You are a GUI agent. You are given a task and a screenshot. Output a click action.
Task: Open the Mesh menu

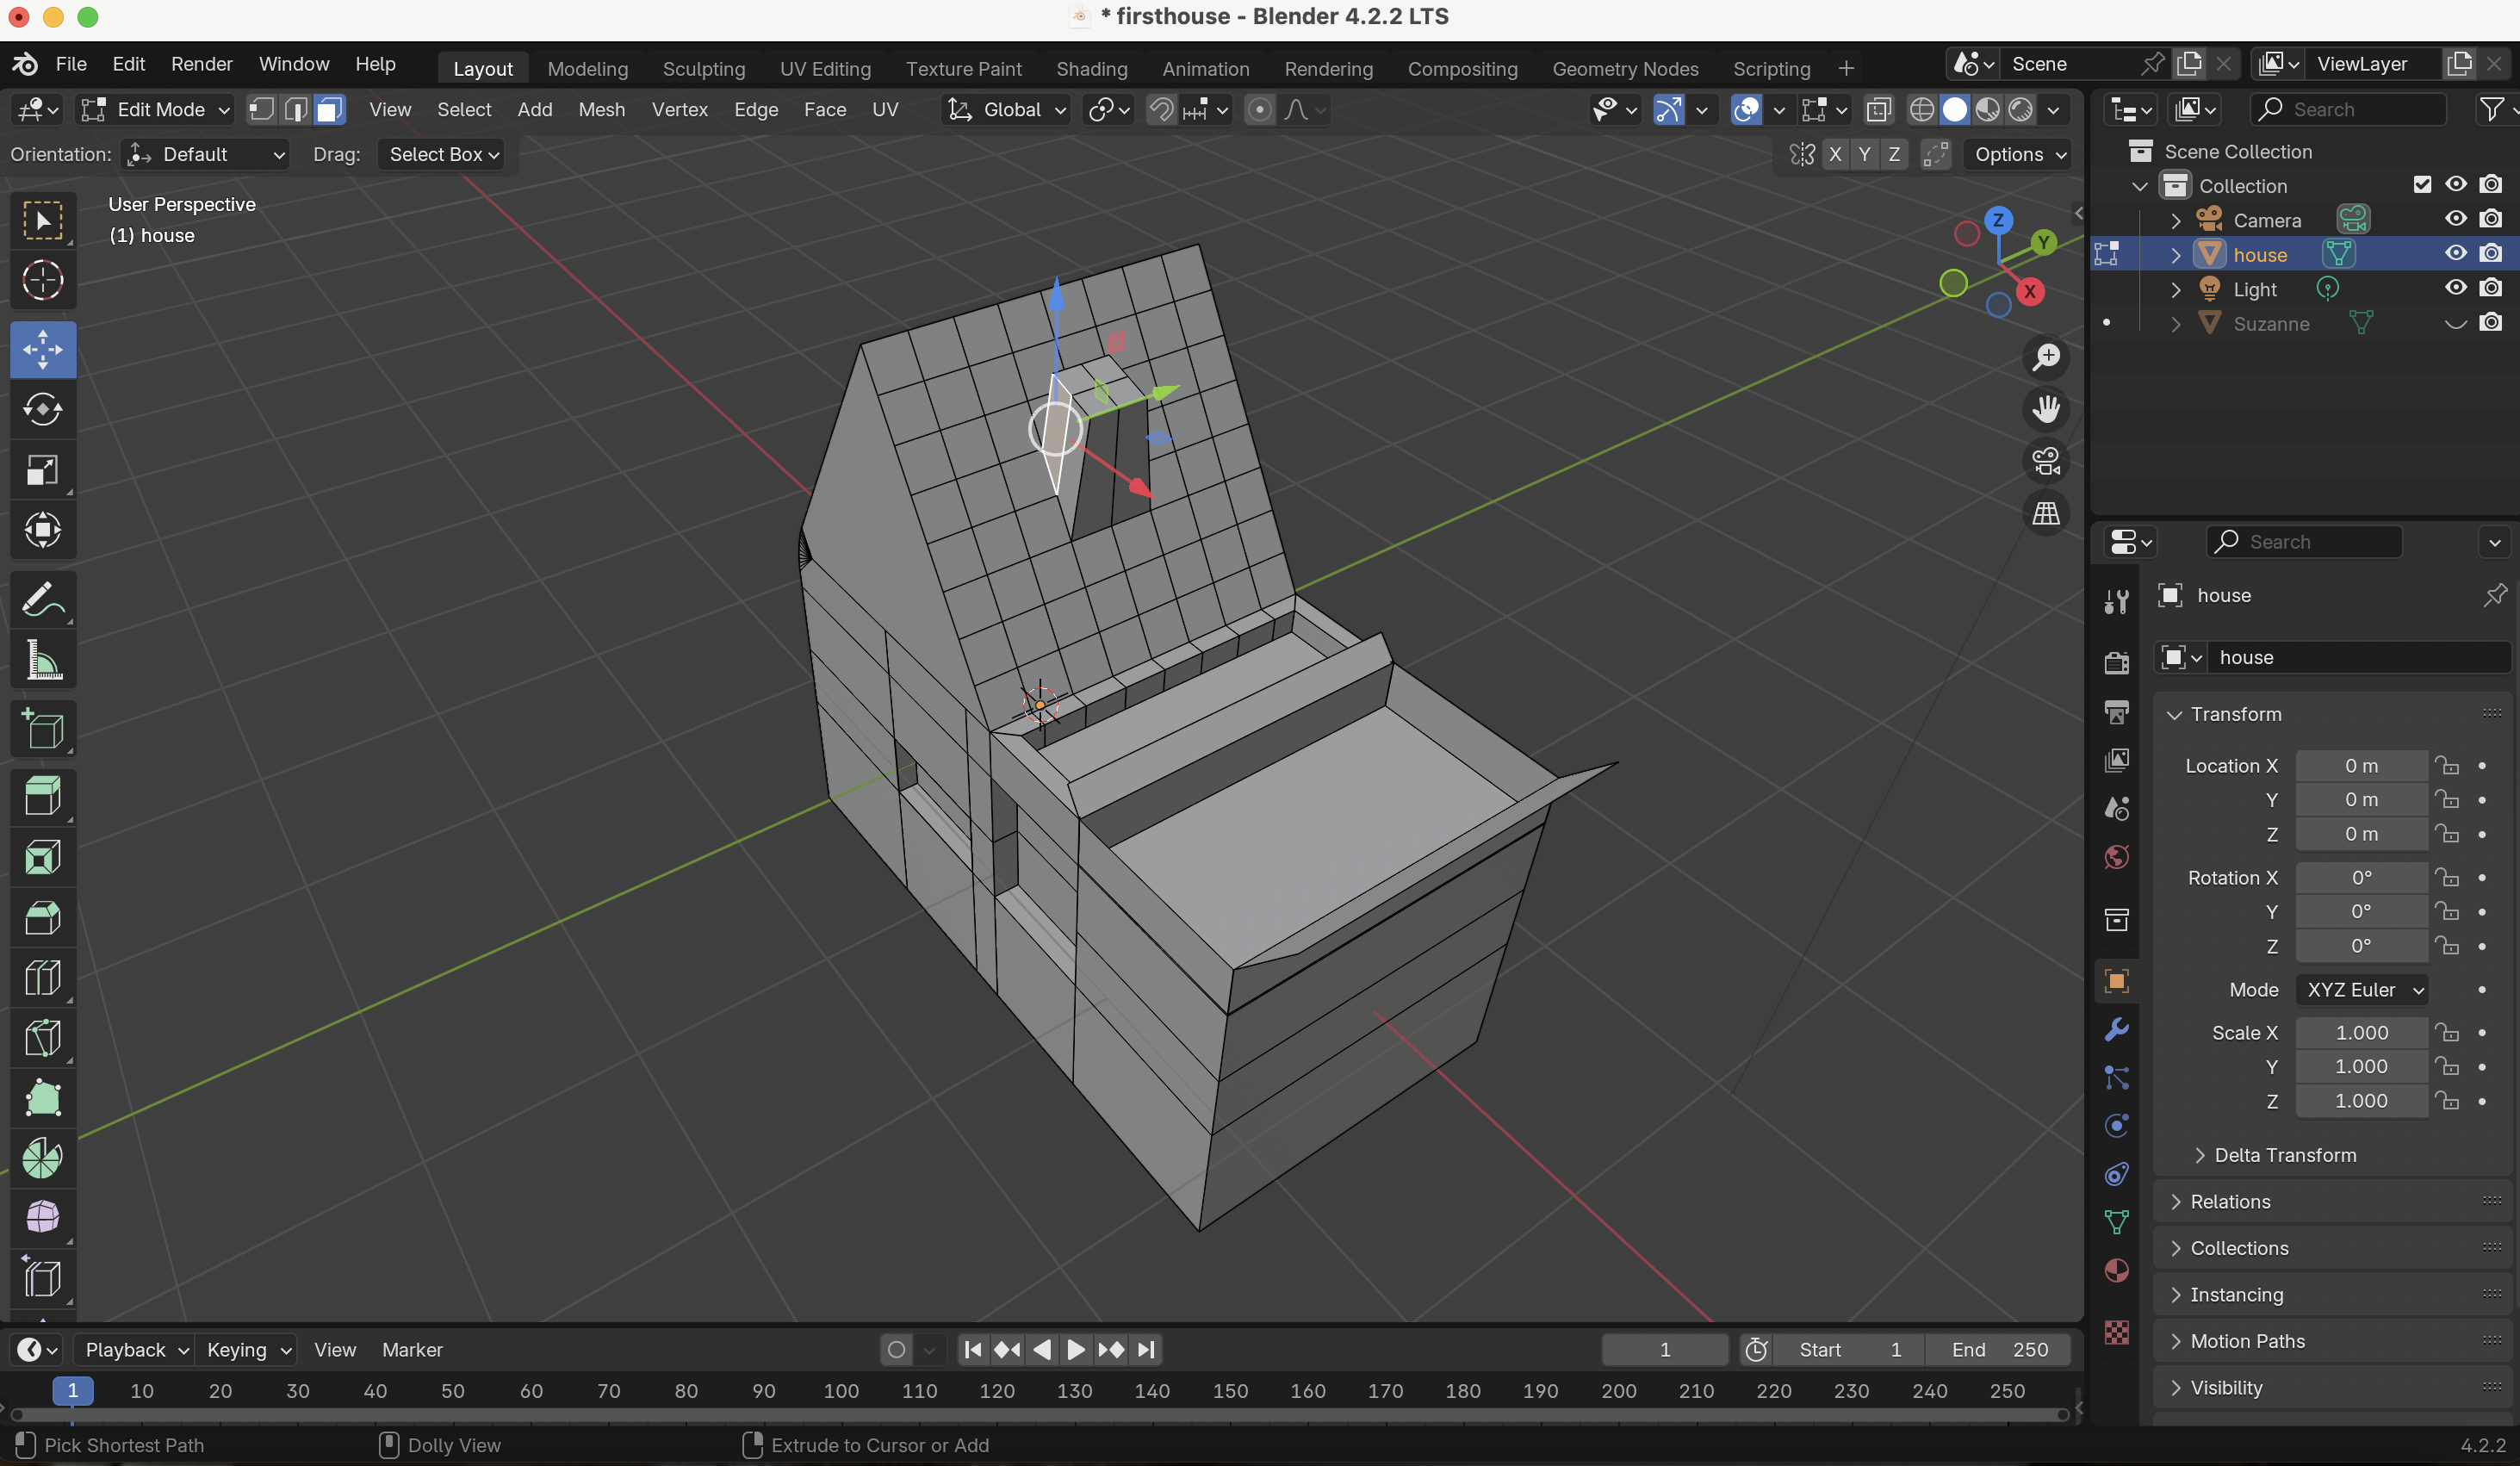coord(601,109)
